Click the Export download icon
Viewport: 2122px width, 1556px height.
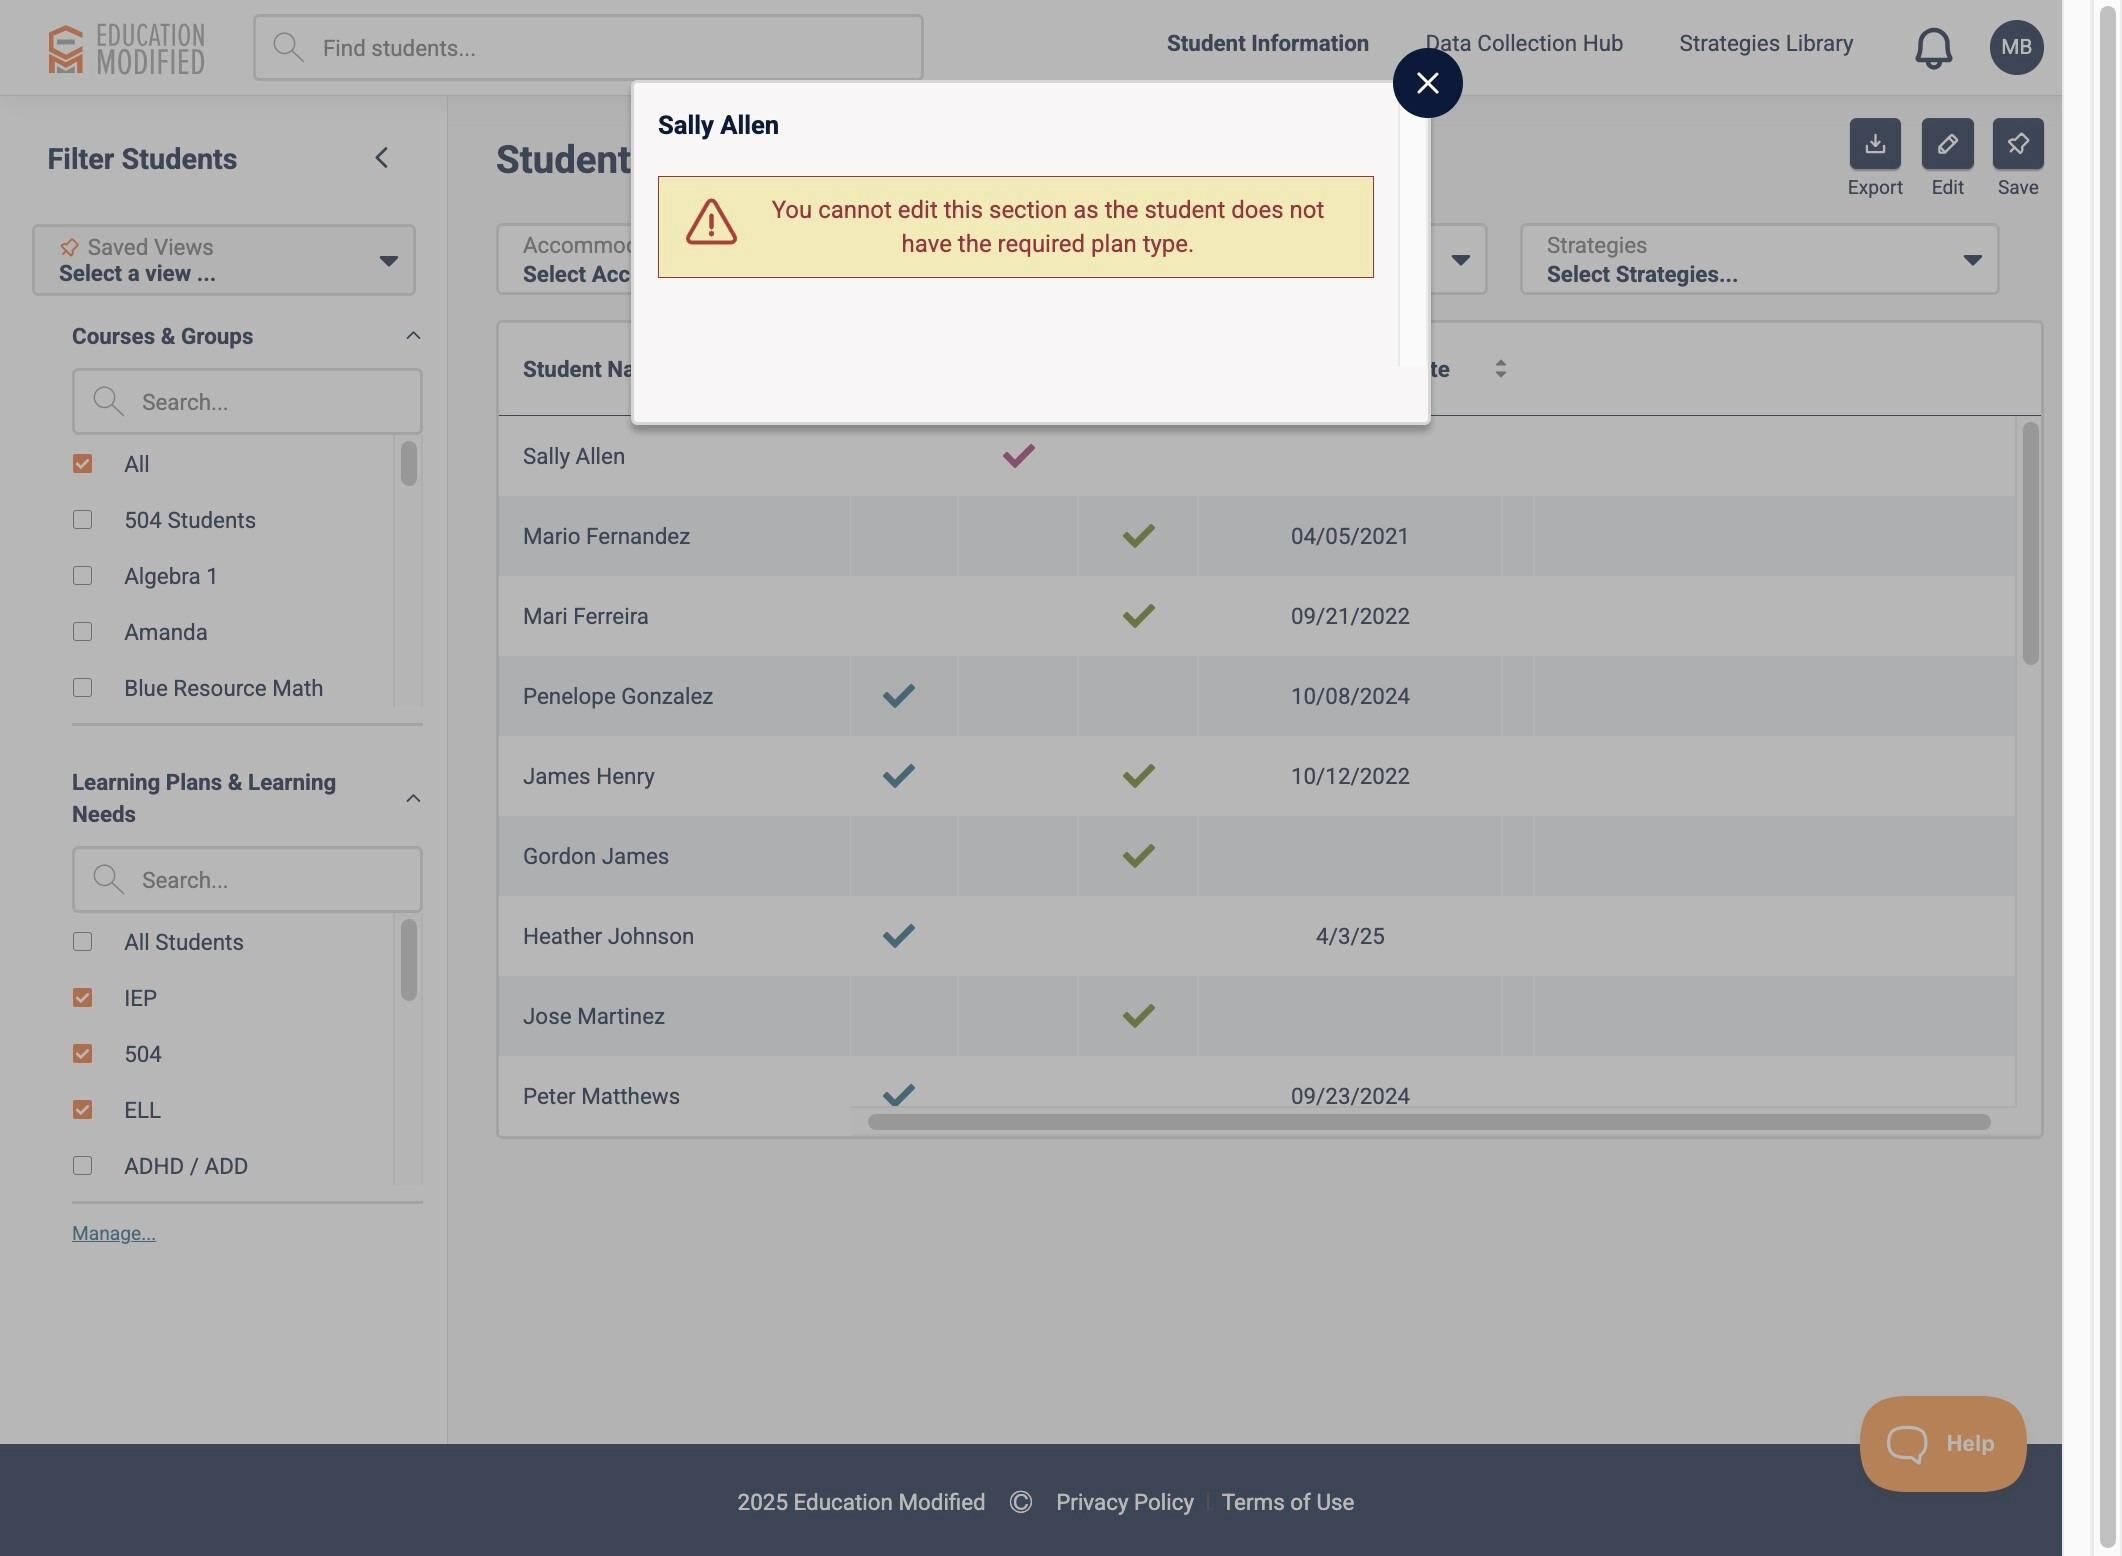1874,144
